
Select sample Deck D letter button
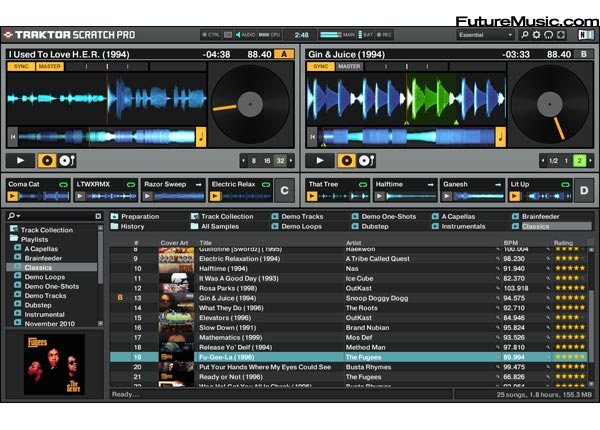pos(584,191)
